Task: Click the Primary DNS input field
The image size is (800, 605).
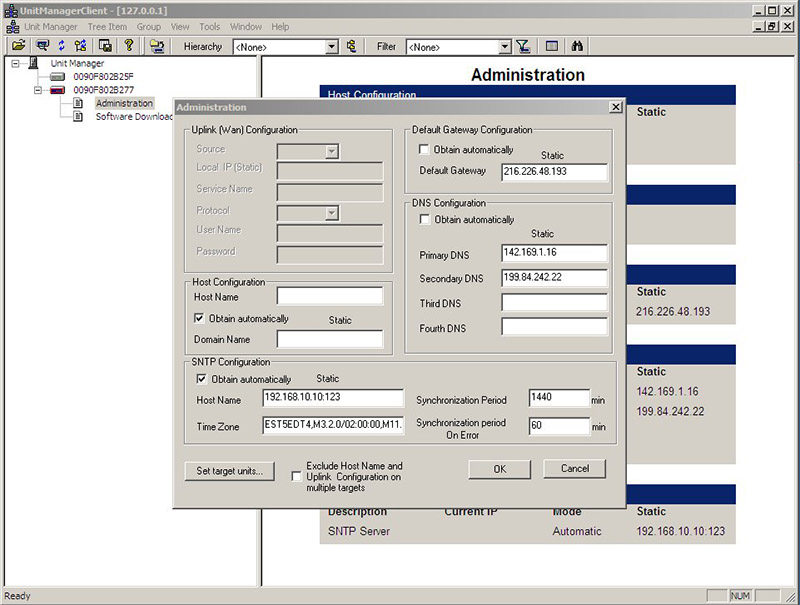Action: (555, 253)
